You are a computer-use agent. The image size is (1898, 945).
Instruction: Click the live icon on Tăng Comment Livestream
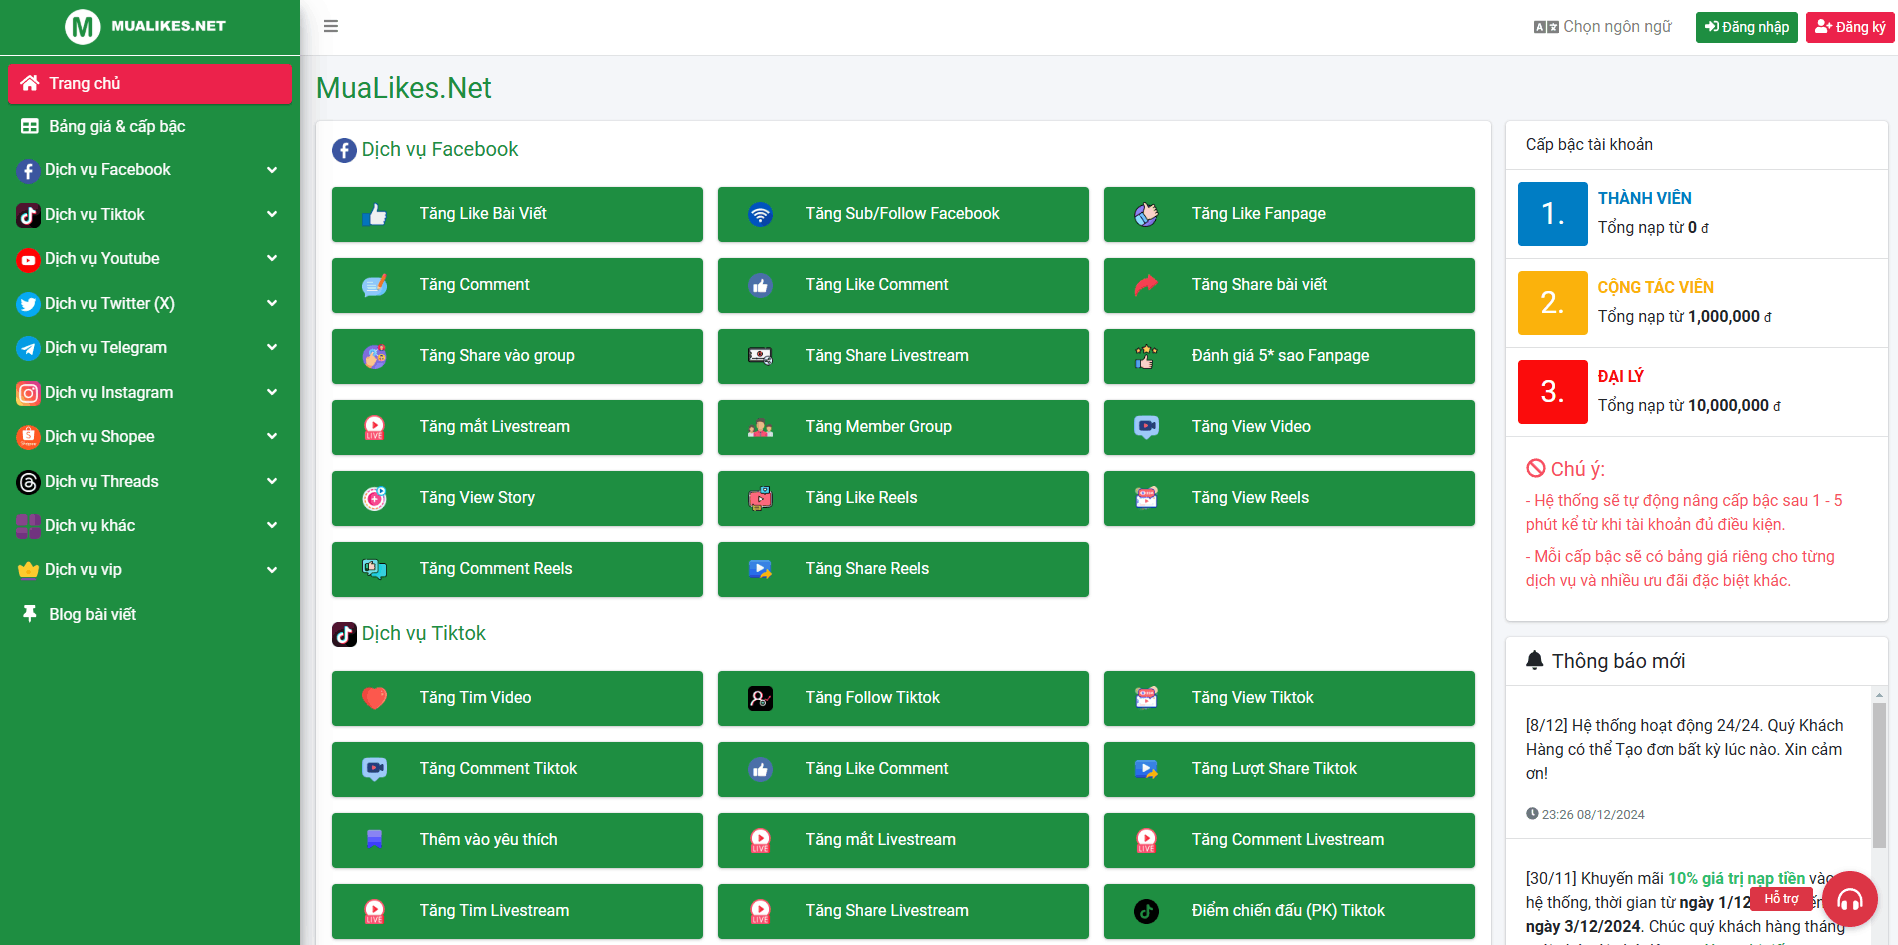1146,840
